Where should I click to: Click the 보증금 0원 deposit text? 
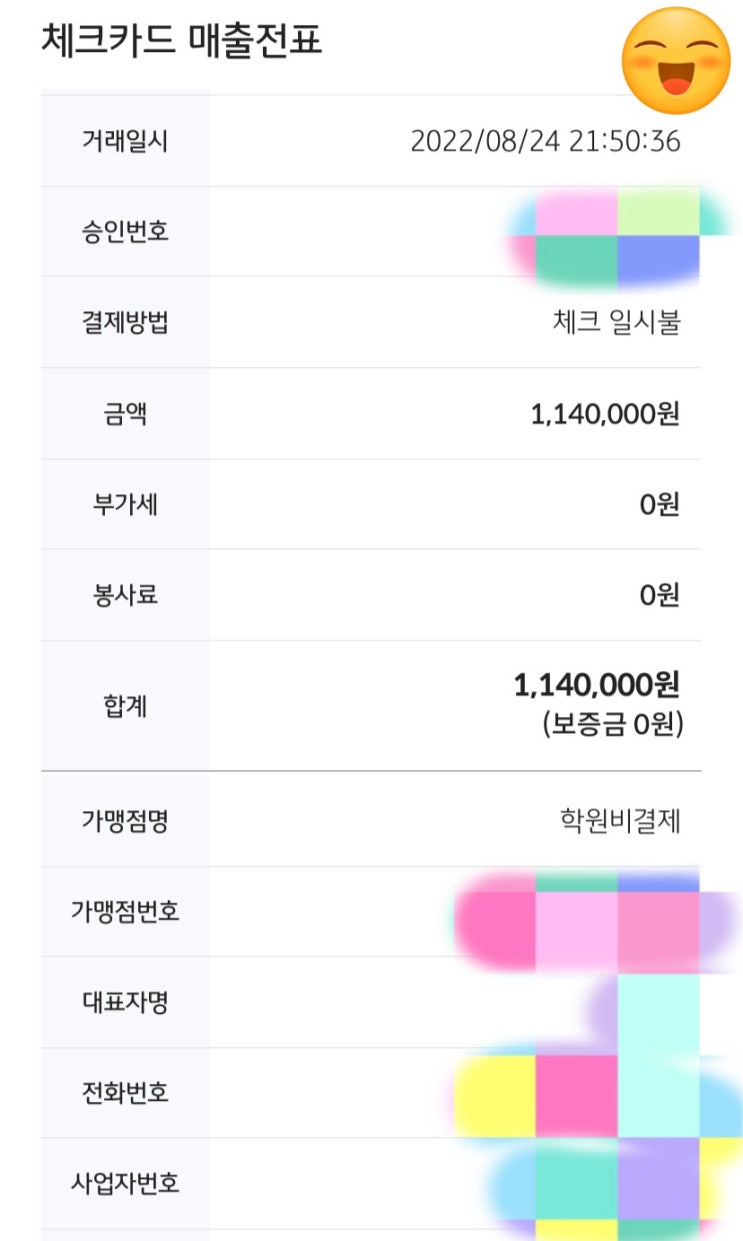point(612,724)
